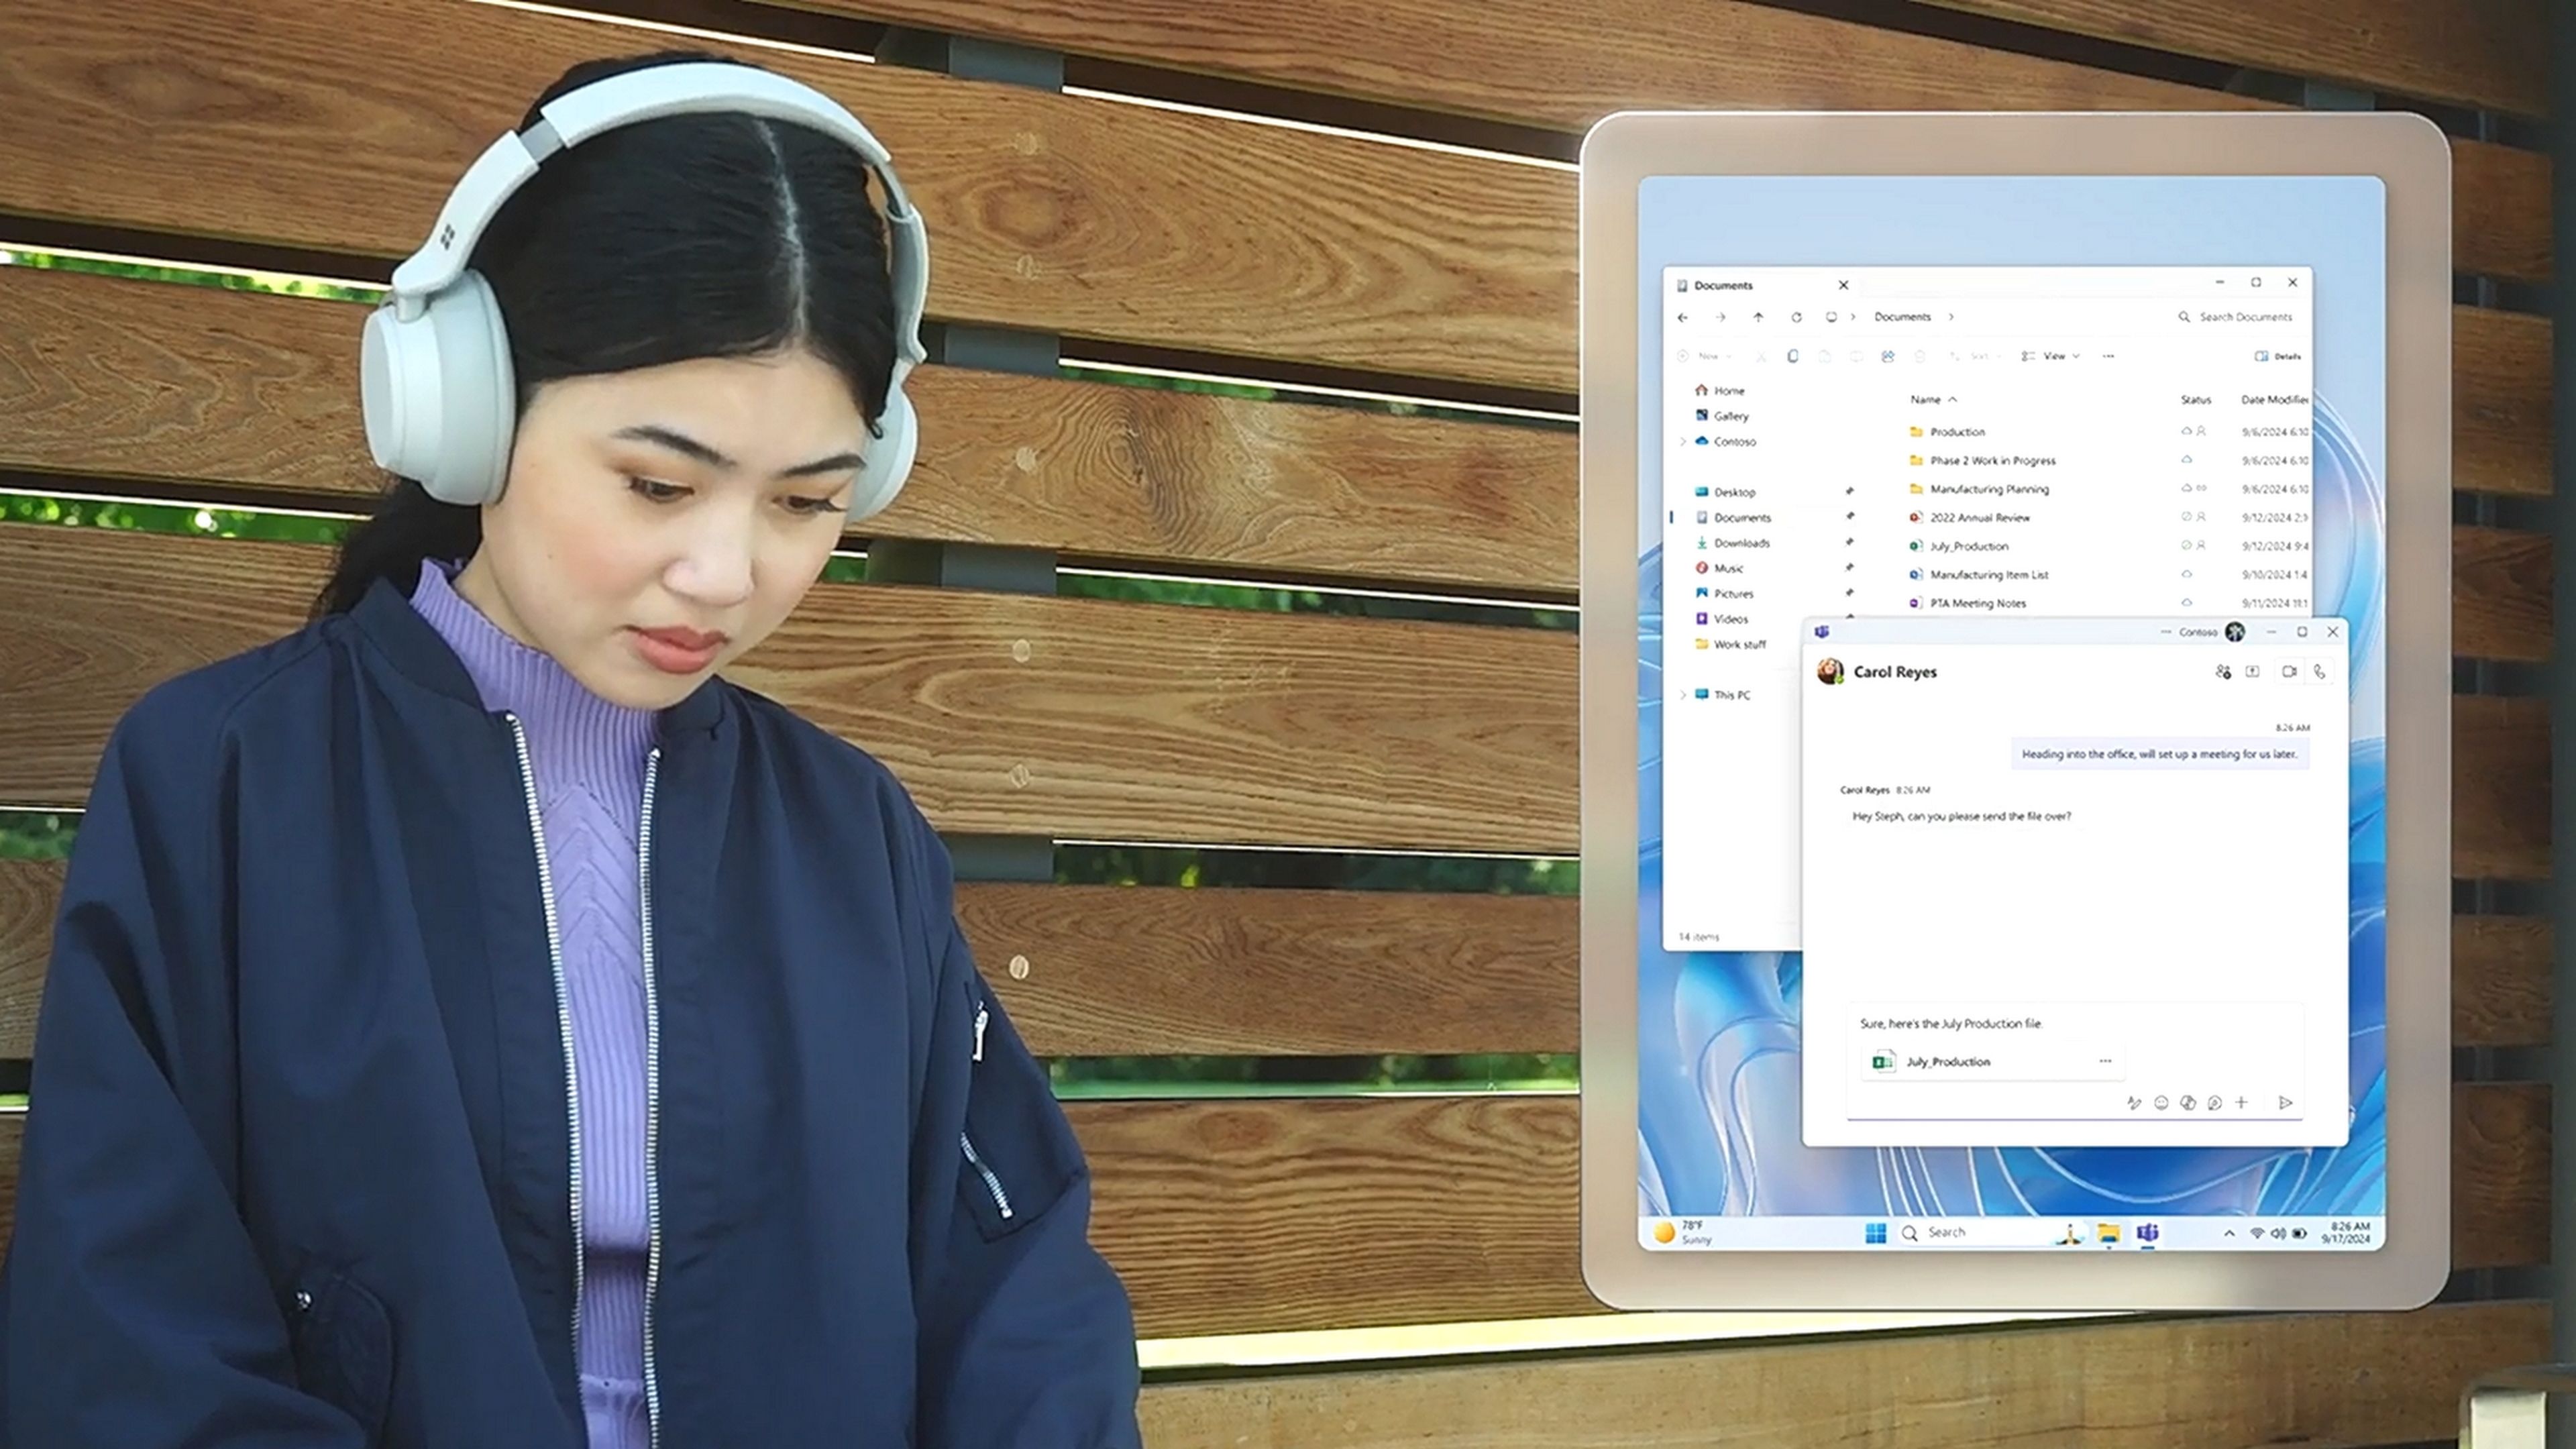2576x1449 pixels.
Task: Click the send message arrow icon
Action: [x=2285, y=1103]
